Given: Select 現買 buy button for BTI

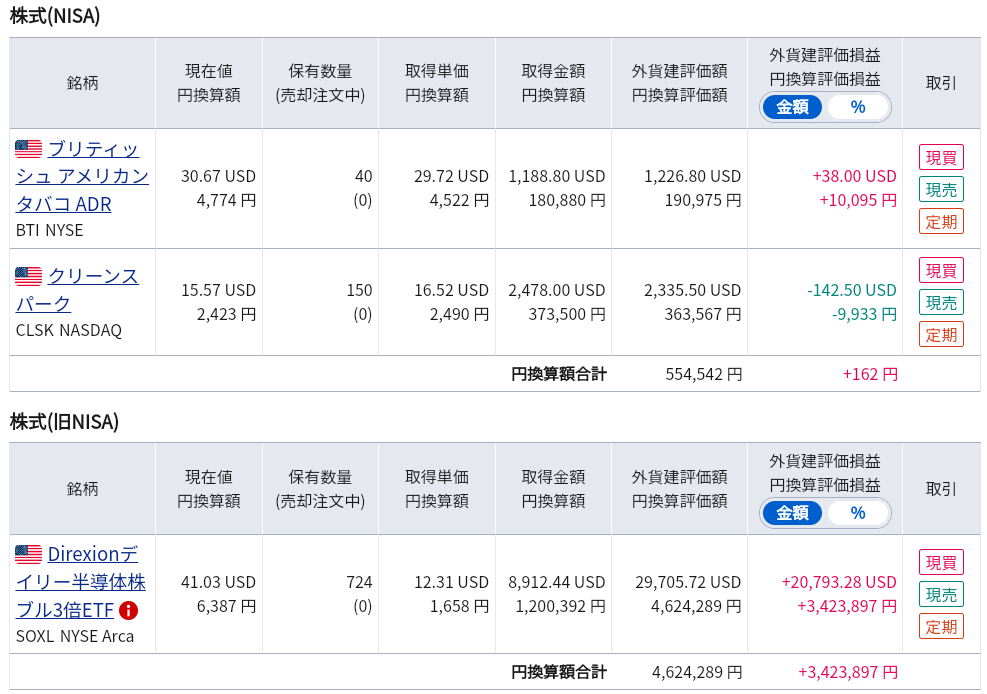Looking at the screenshot, I should point(941,157).
